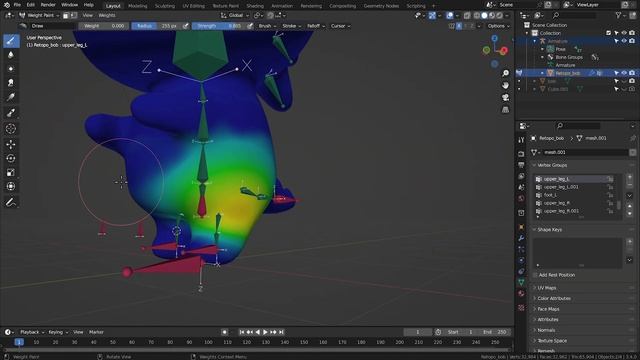
Task: Open the Options dropdown in viewport
Action: click(498, 26)
